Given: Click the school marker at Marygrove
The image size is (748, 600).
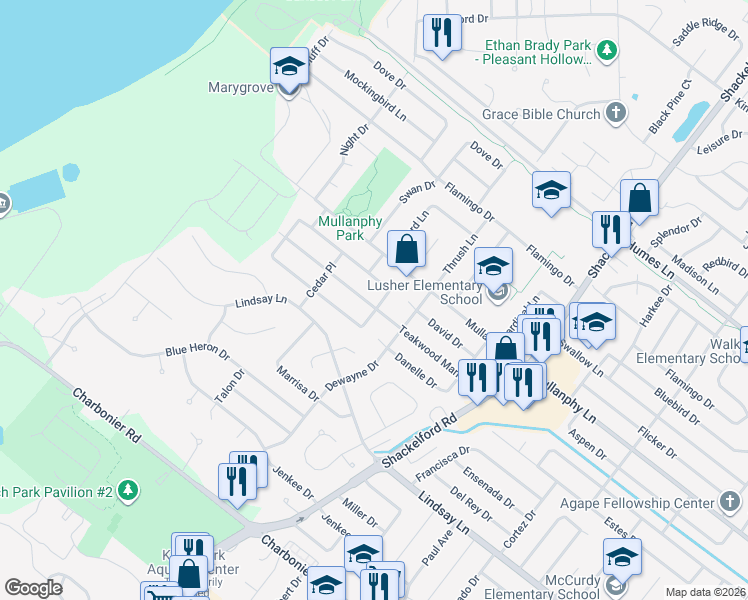Looking at the screenshot, I should point(289,68).
